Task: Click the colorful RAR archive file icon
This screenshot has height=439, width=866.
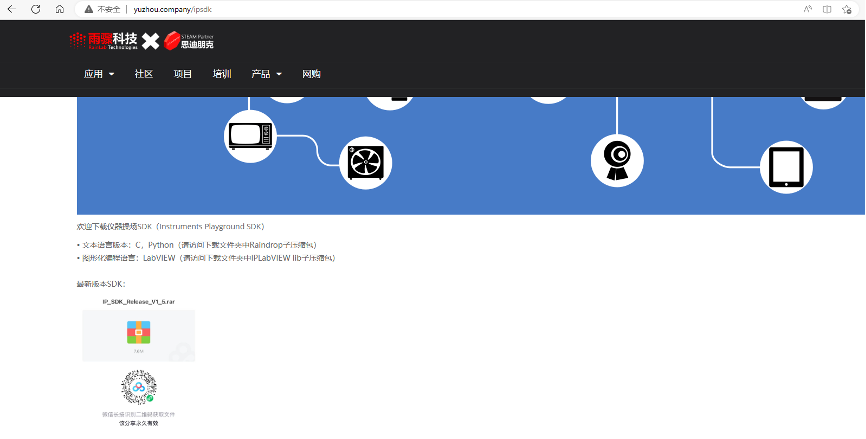Action: pos(138,333)
